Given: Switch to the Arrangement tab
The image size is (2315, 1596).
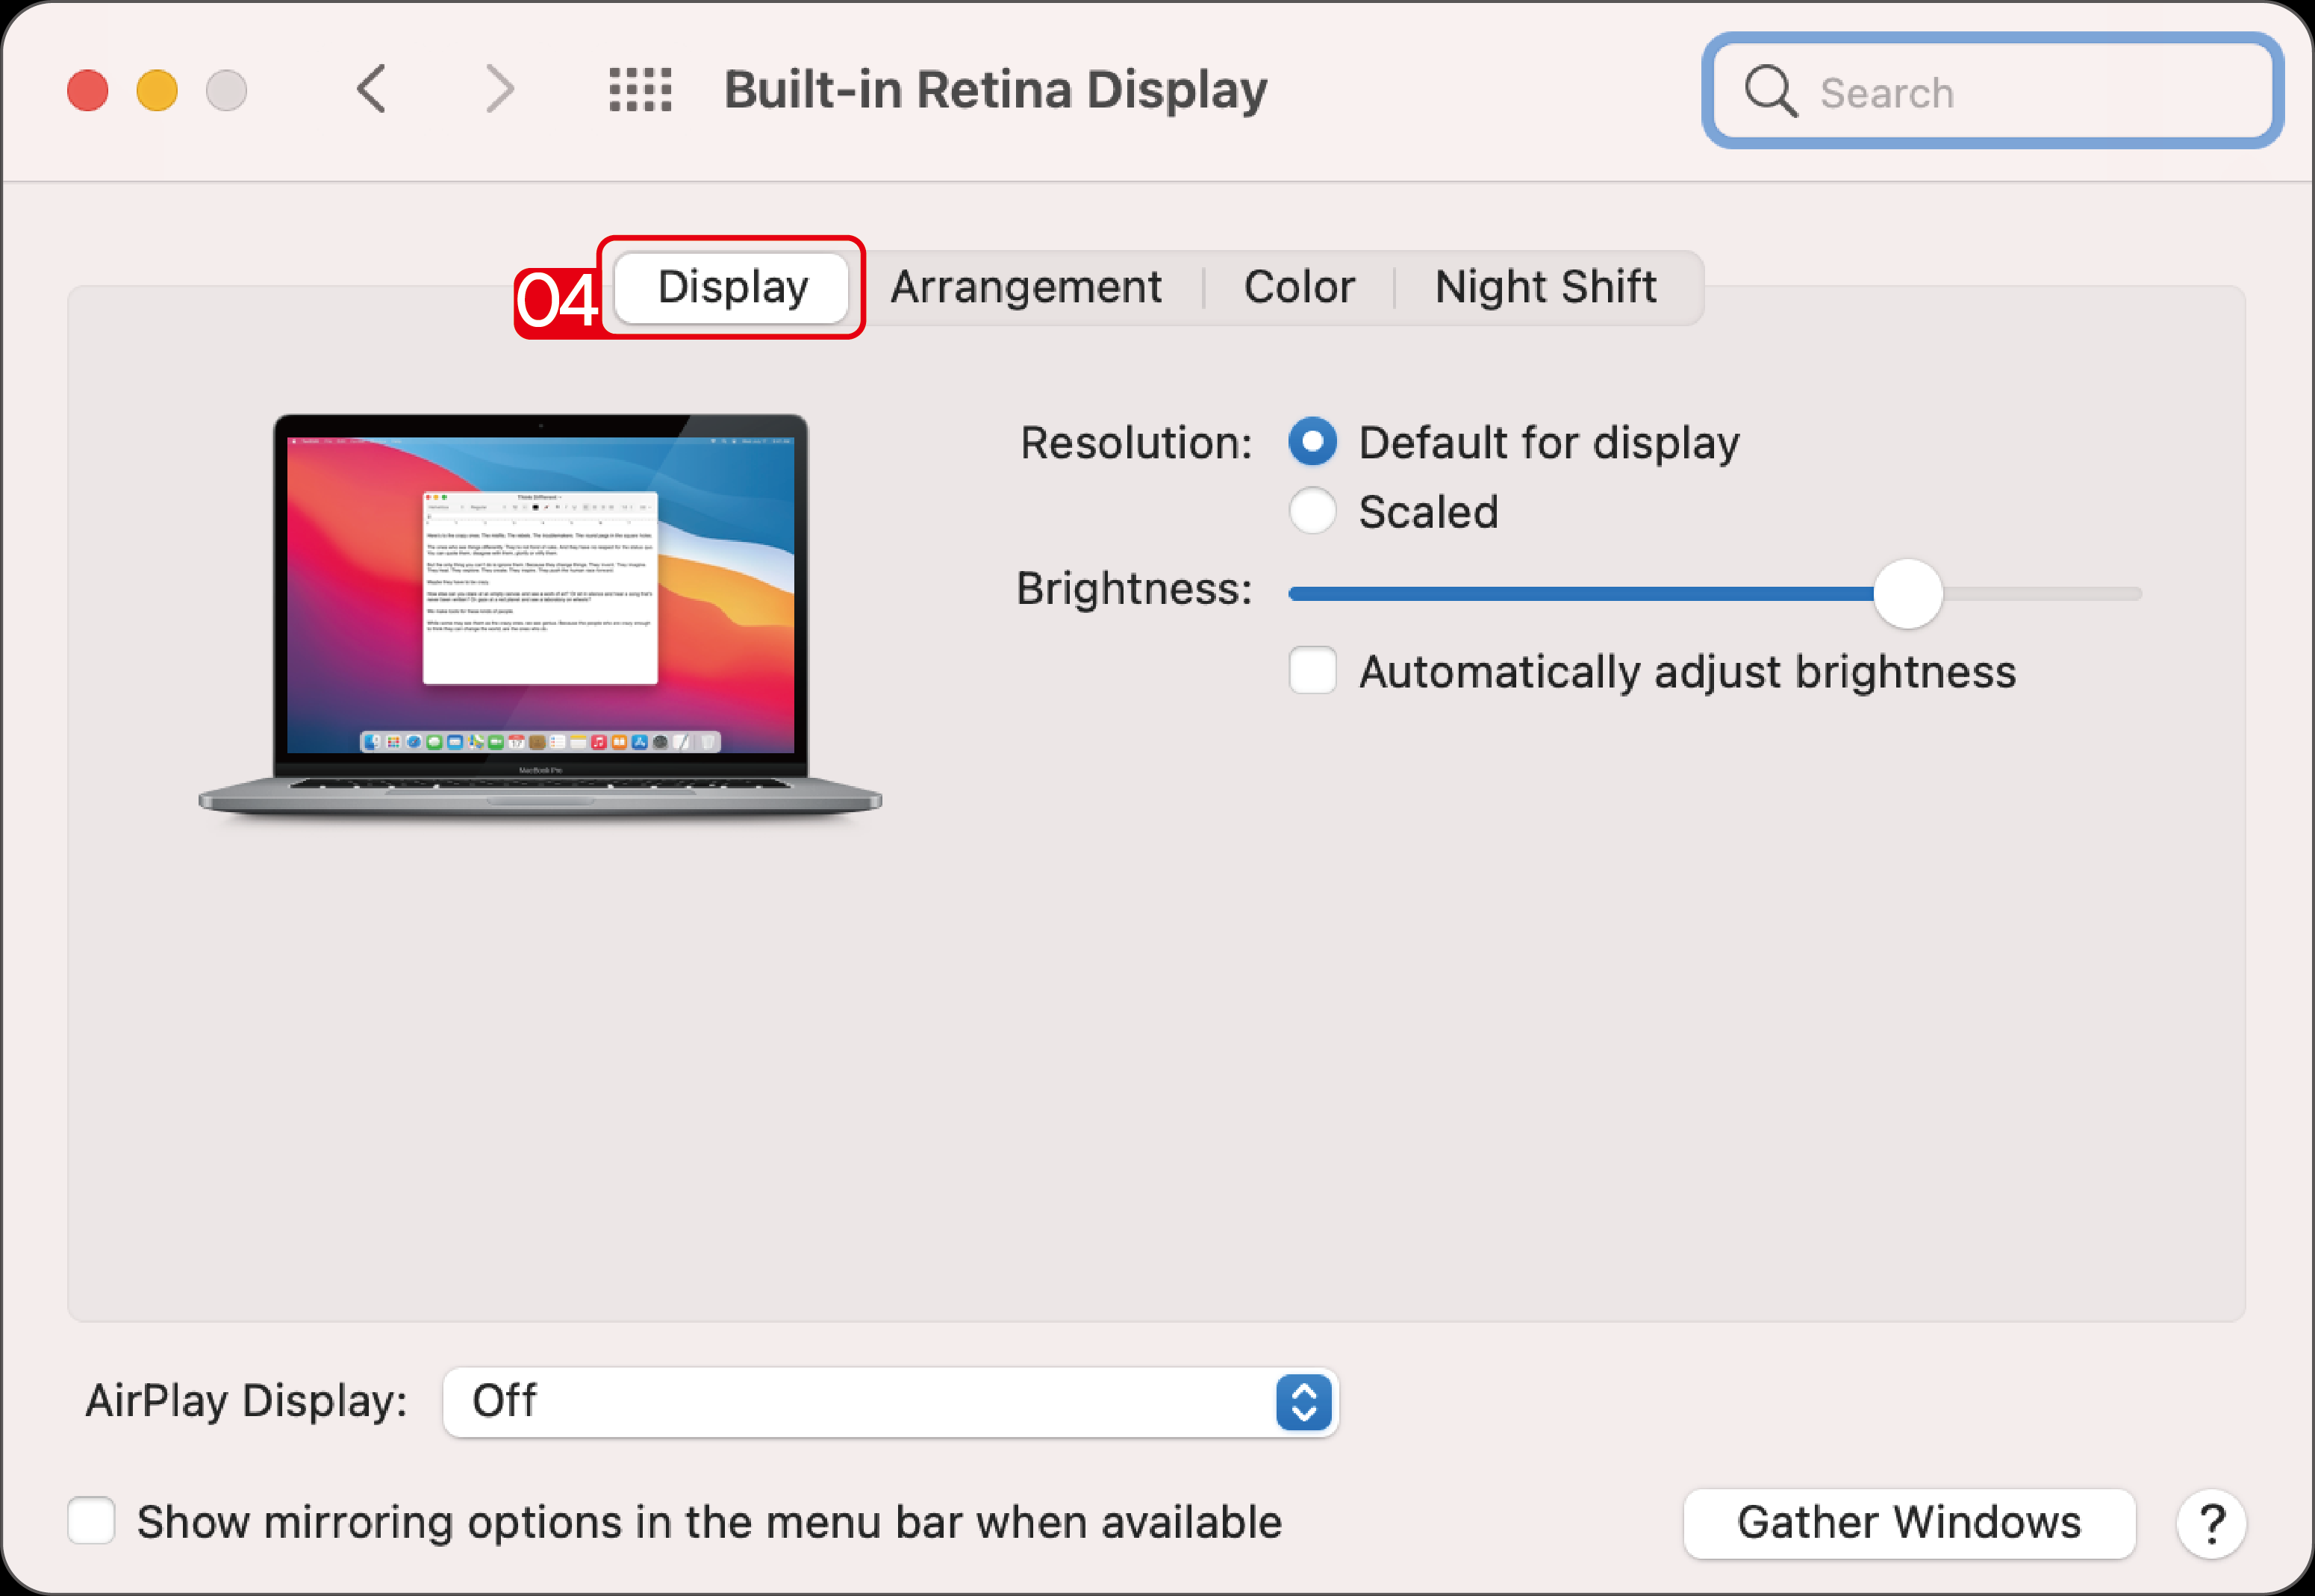Looking at the screenshot, I should tap(1026, 288).
